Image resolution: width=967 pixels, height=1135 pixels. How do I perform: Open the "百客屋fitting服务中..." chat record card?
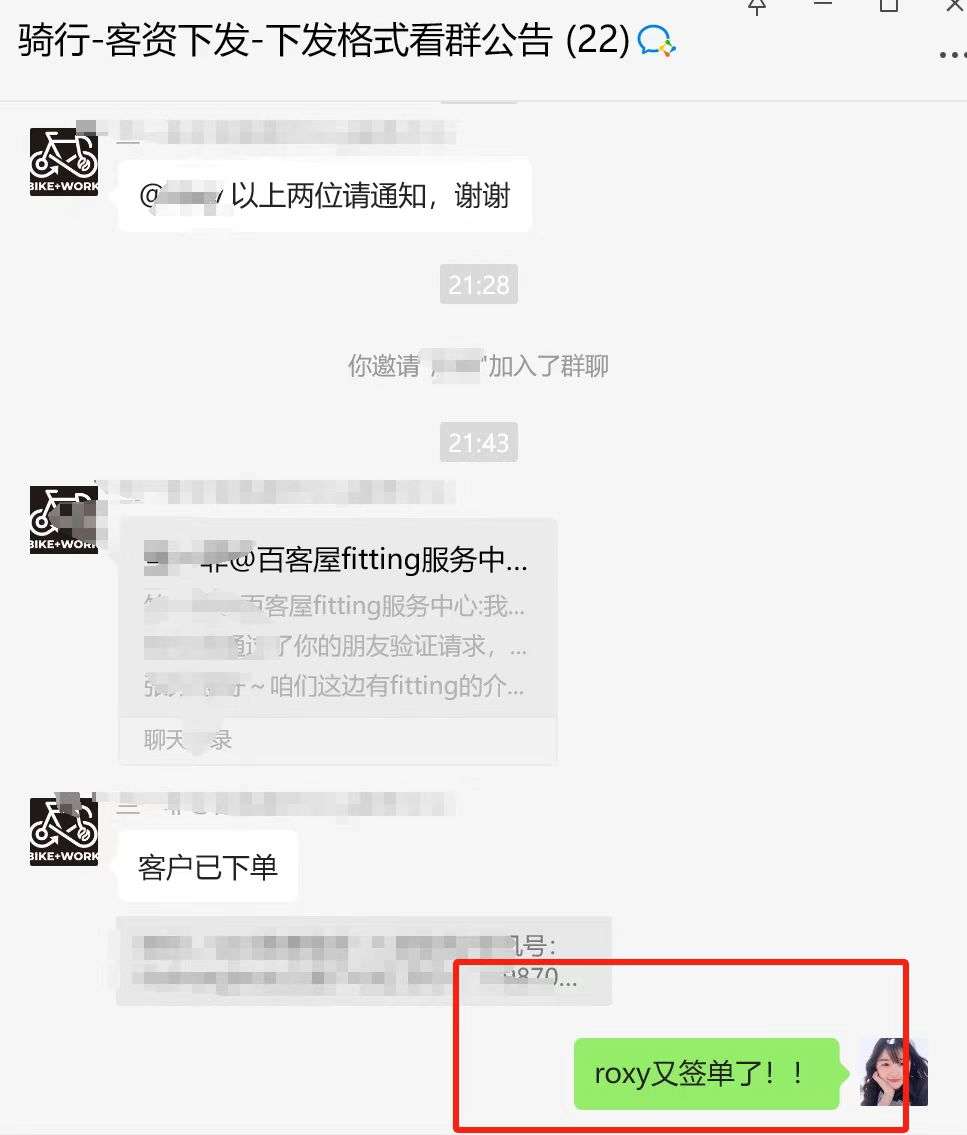coord(338,641)
